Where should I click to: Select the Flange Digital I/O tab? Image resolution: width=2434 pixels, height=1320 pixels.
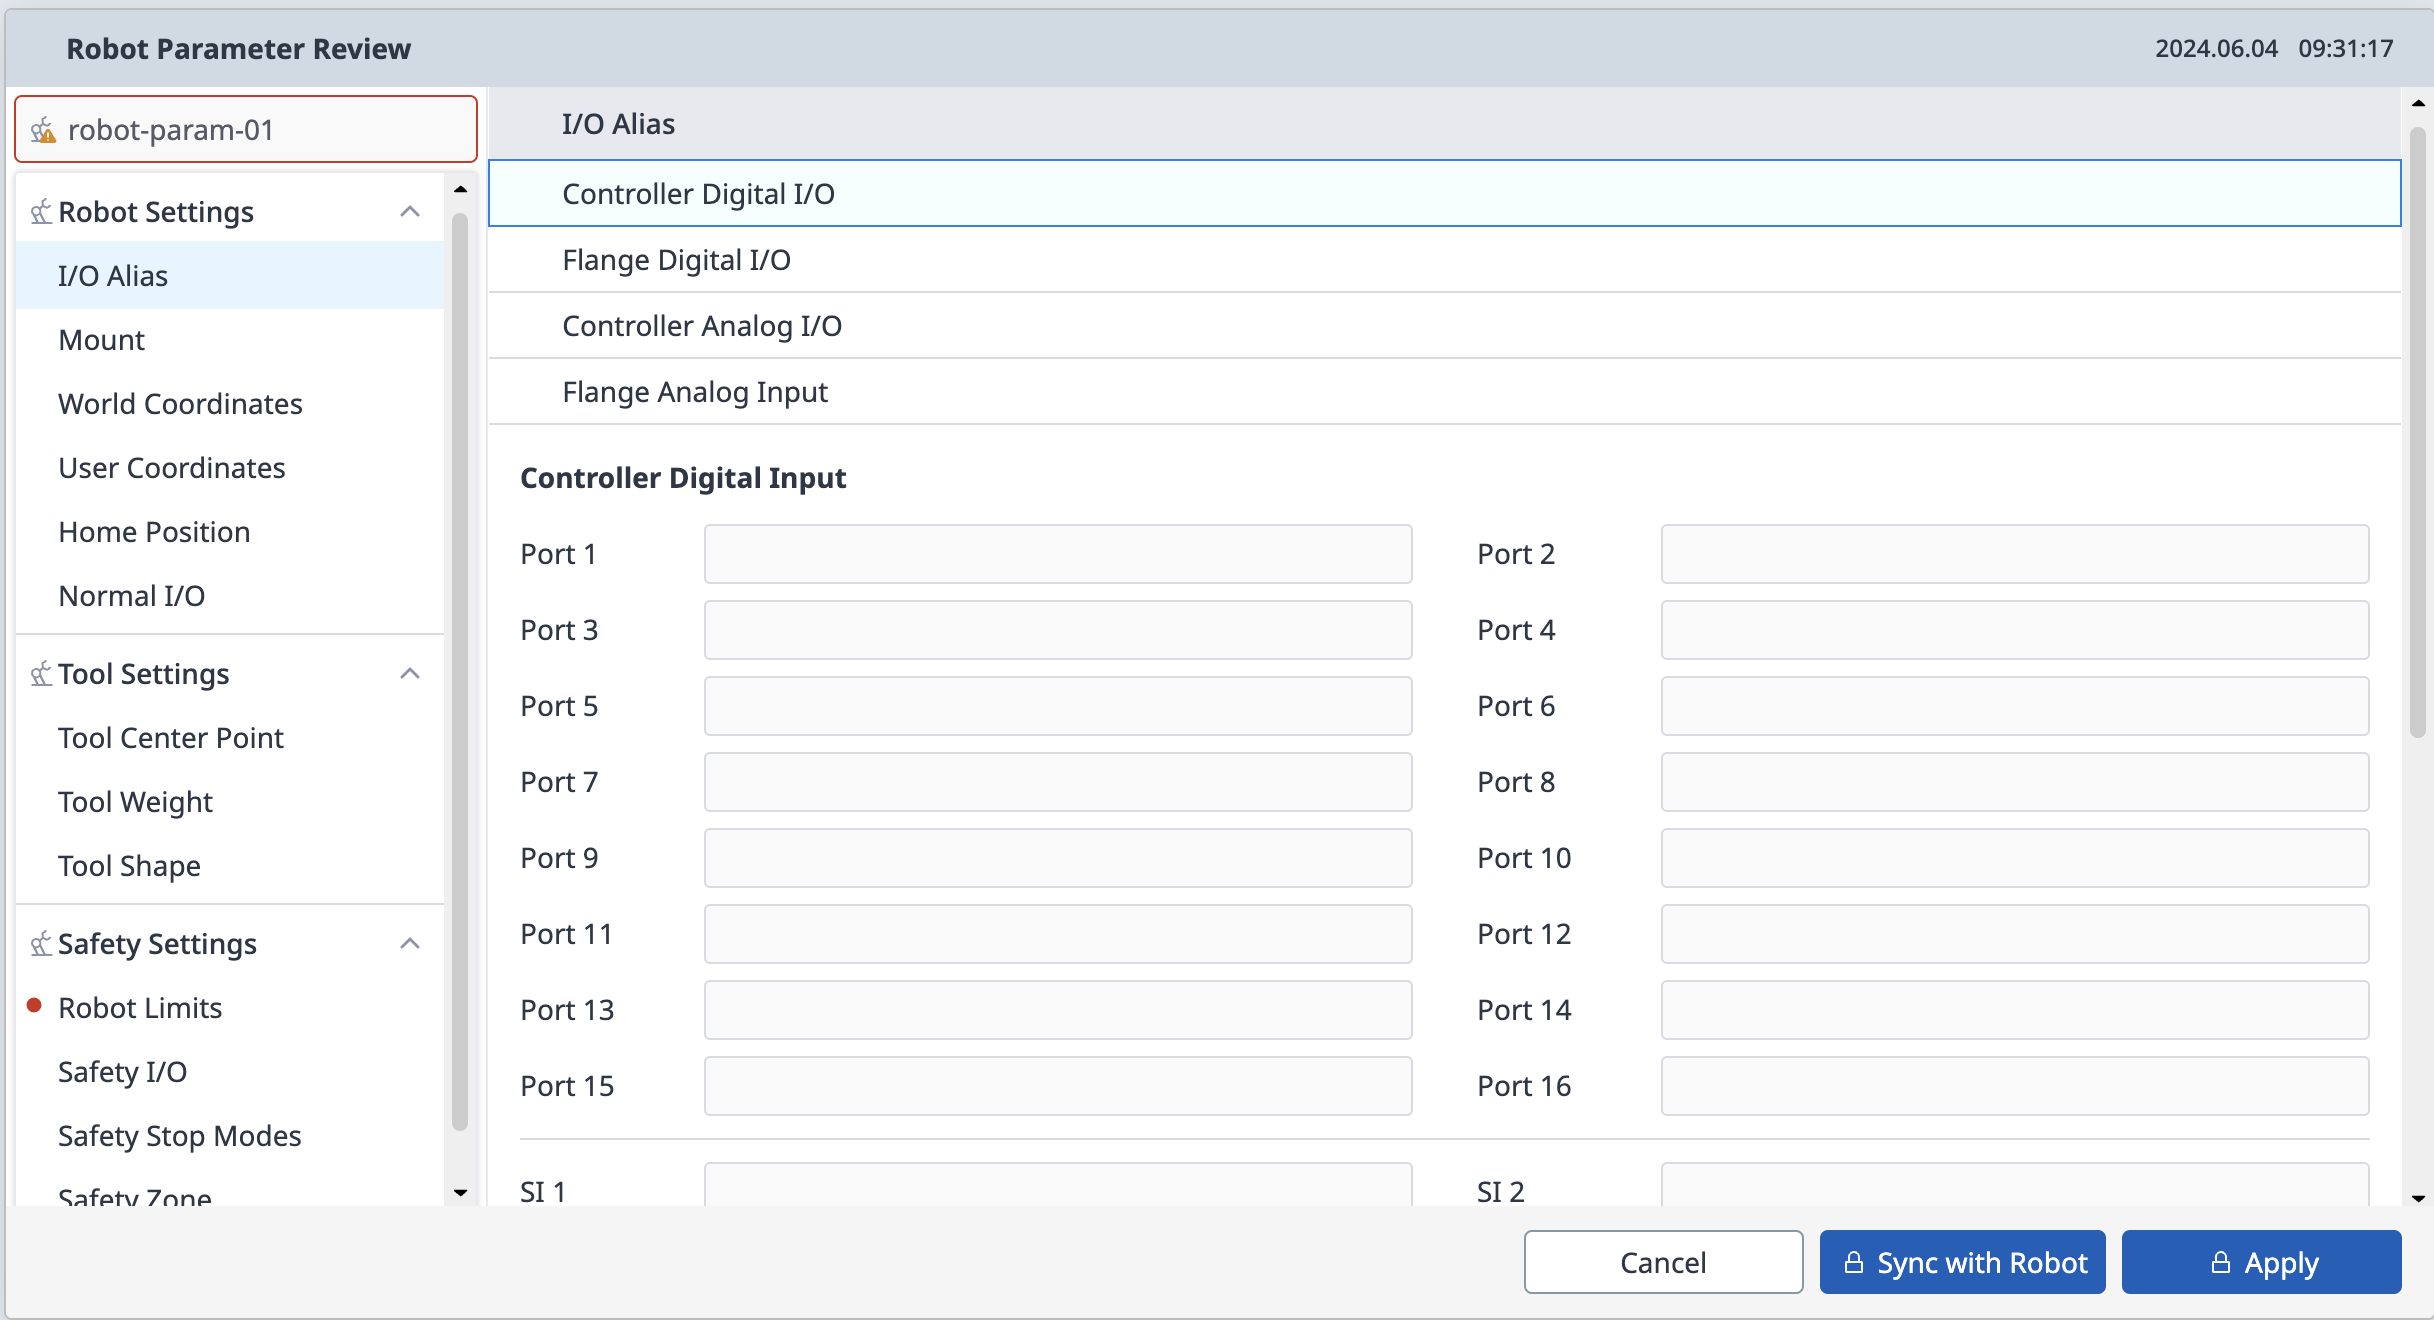676,260
